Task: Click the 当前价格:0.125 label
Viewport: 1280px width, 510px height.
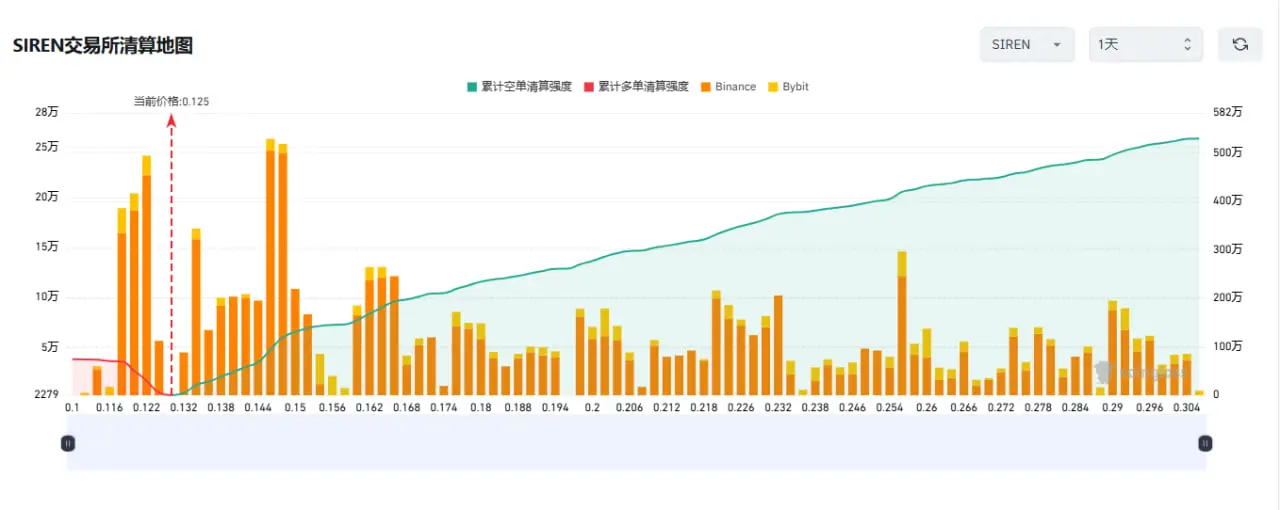Action: click(172, 101)
